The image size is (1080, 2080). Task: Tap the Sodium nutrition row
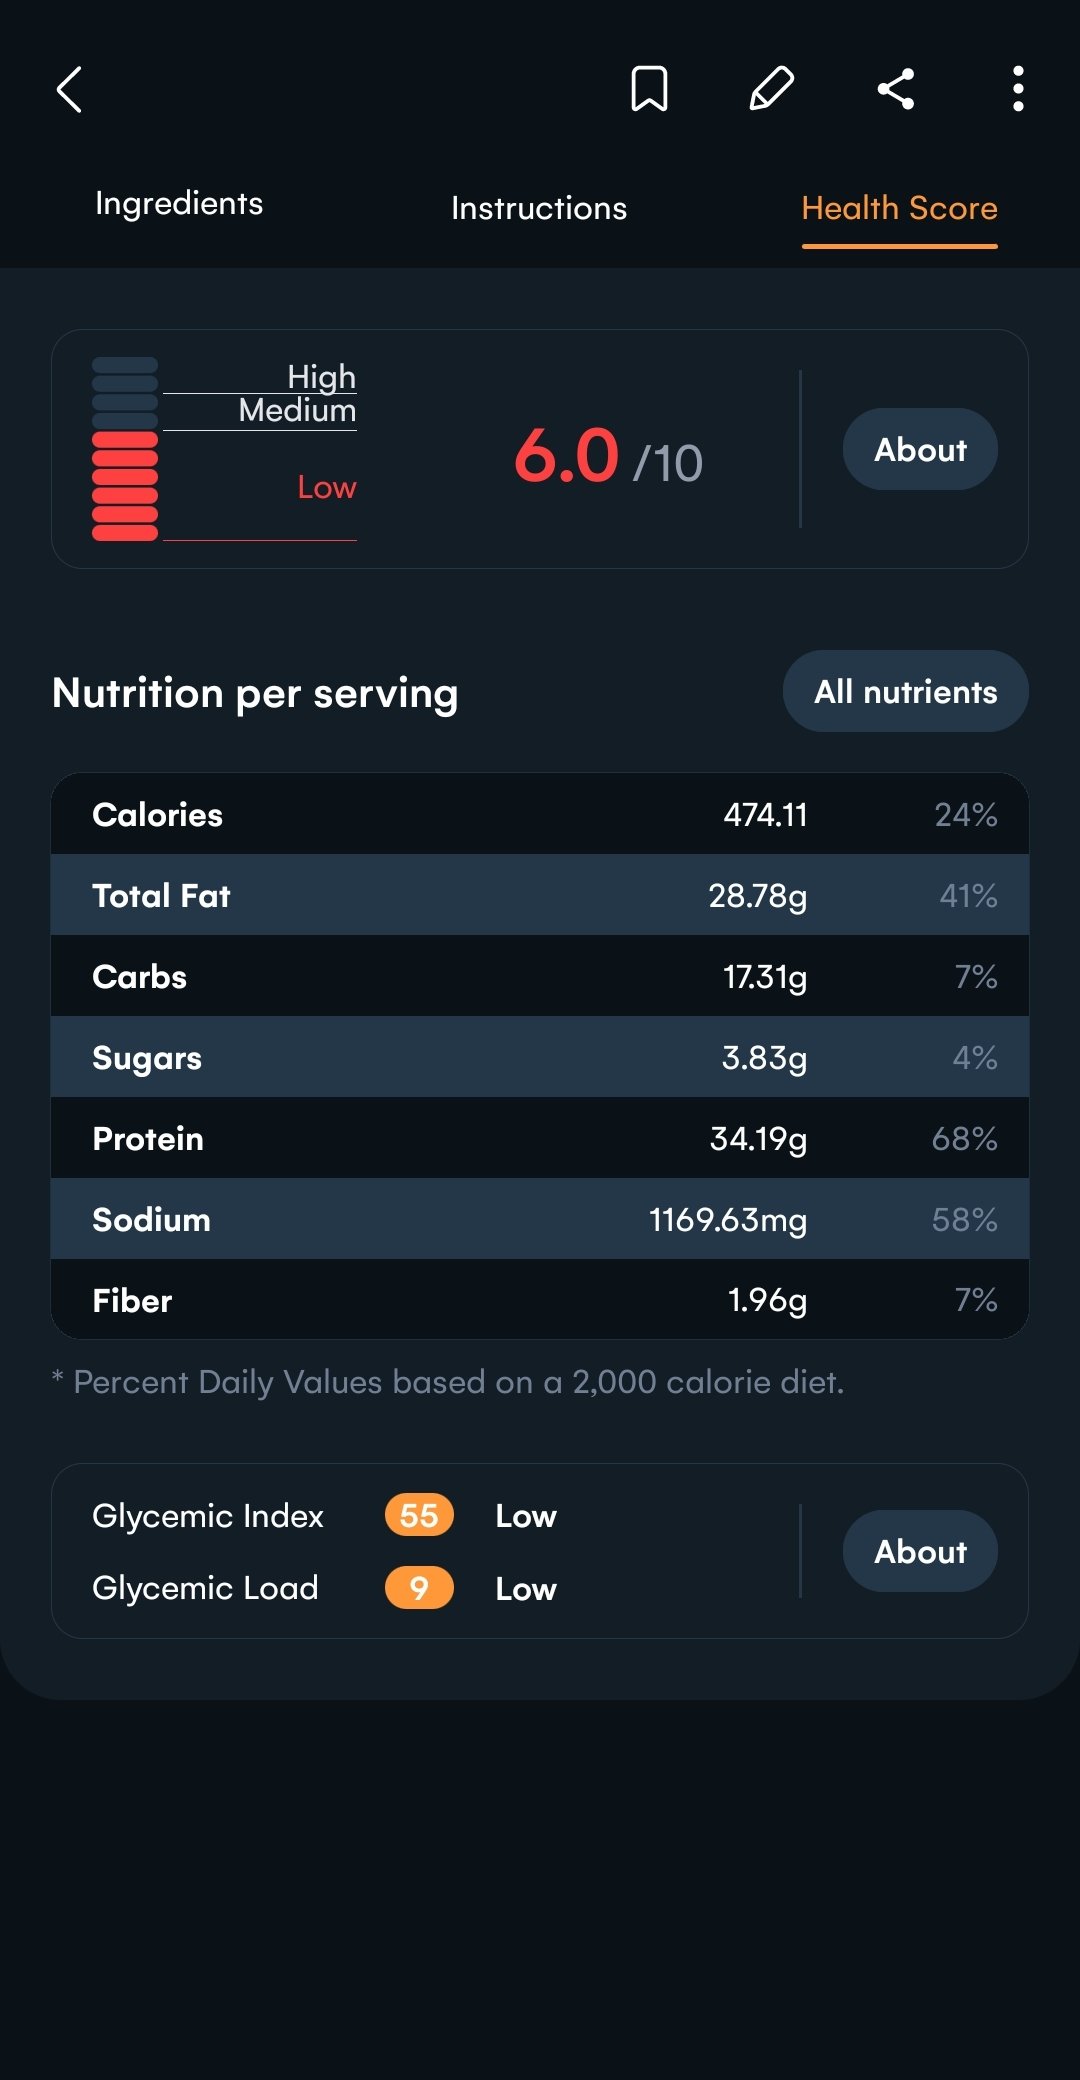coord(540,1220)
